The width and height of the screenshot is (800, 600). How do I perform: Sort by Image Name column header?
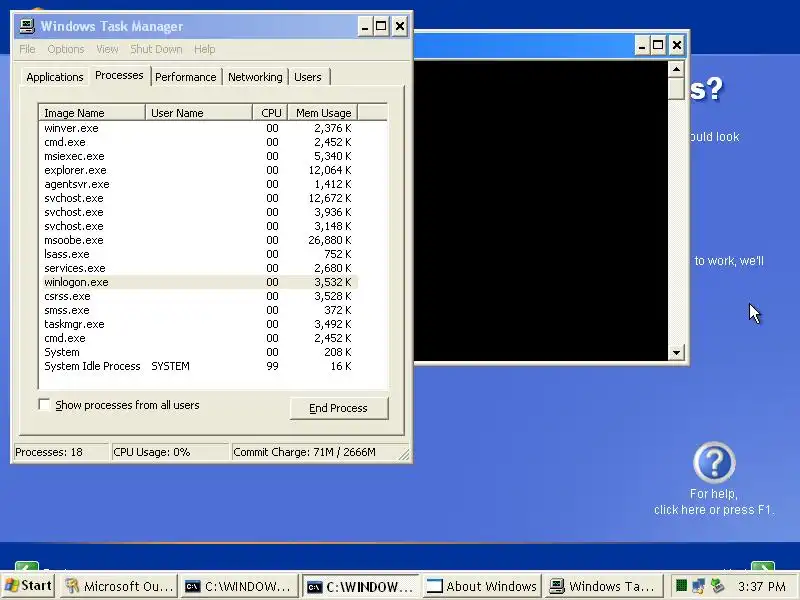pyautogui.click(x=92, y=113)
